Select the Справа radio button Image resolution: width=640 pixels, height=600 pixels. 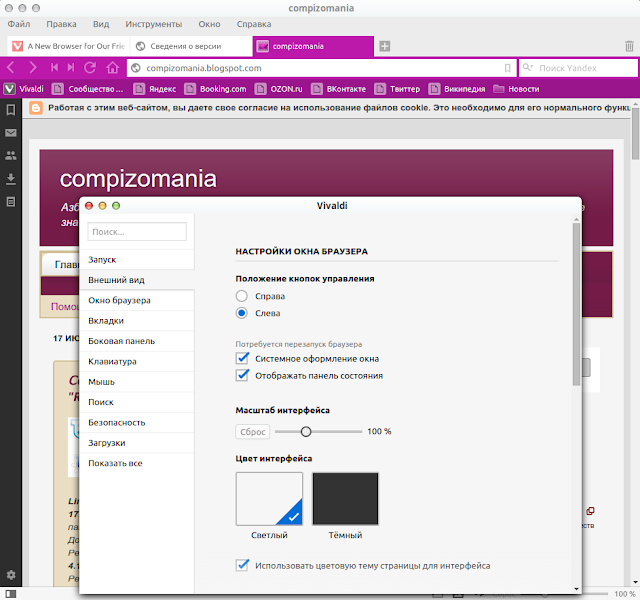[242, 296]
